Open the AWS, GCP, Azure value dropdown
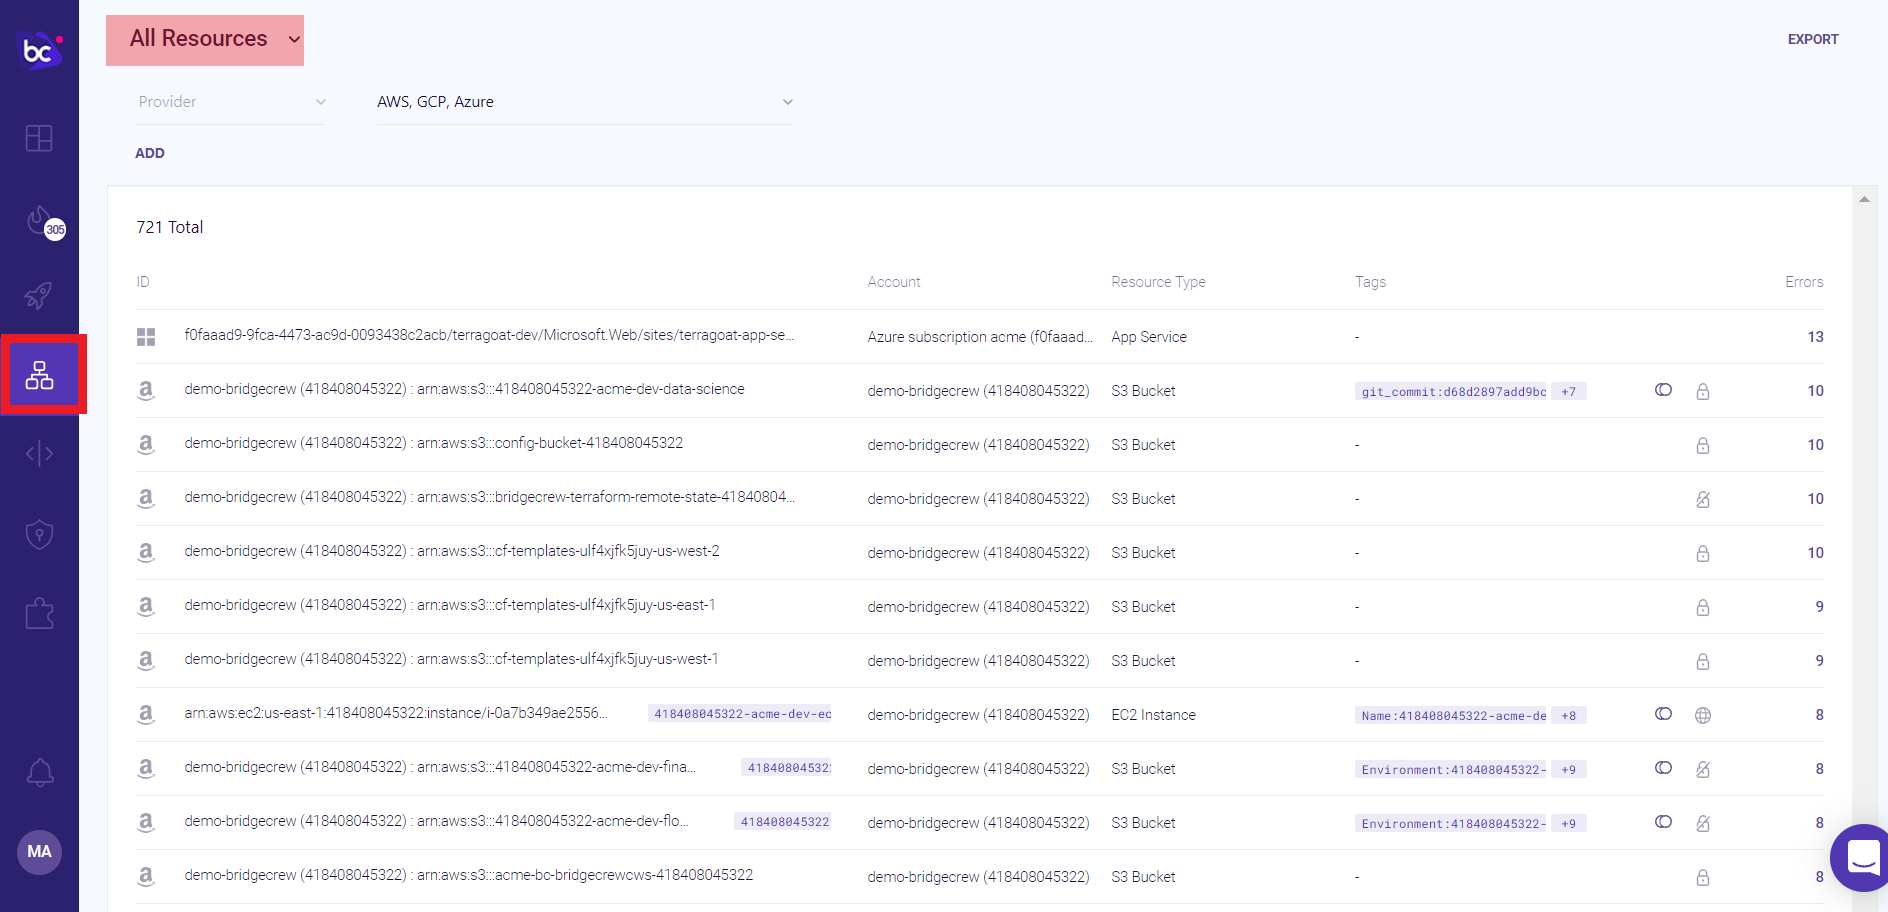The image size is (1888, 912). (x=585, y=102)
